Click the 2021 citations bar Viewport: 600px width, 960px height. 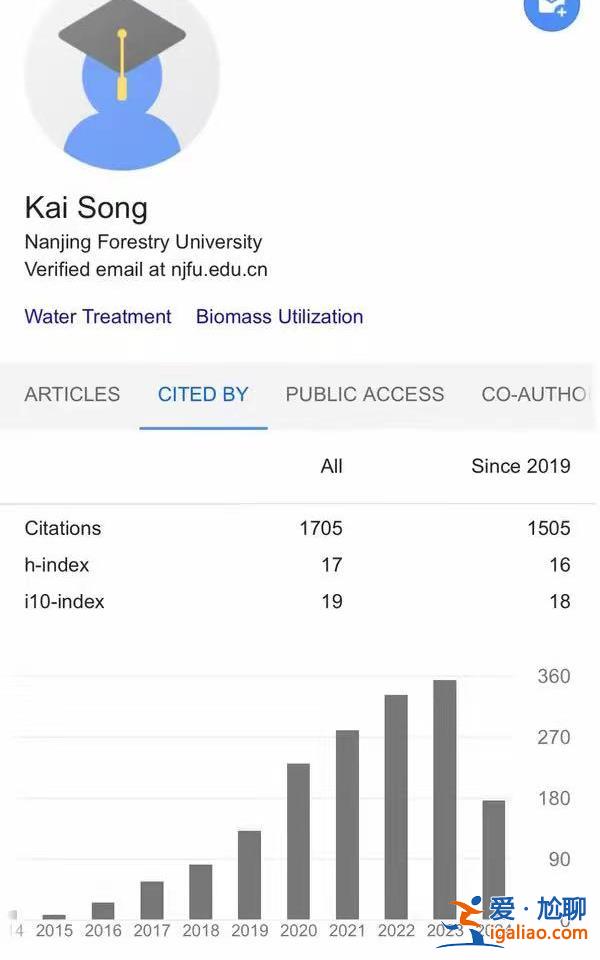[347, 824]
